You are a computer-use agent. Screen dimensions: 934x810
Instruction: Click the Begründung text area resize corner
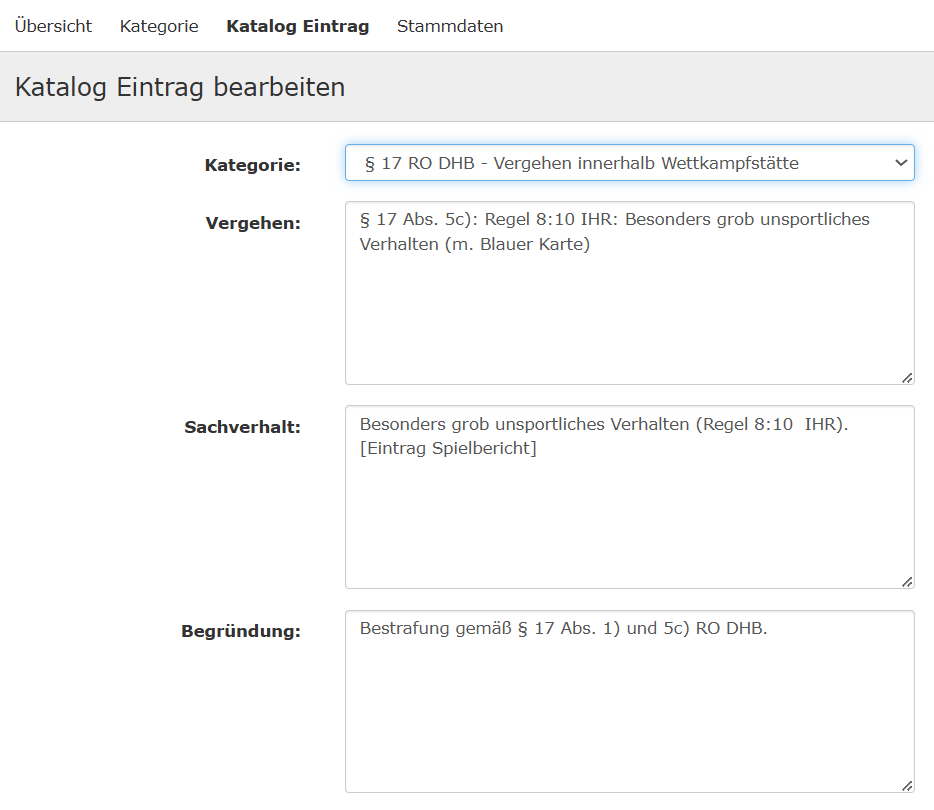click(x=906, y=785)
